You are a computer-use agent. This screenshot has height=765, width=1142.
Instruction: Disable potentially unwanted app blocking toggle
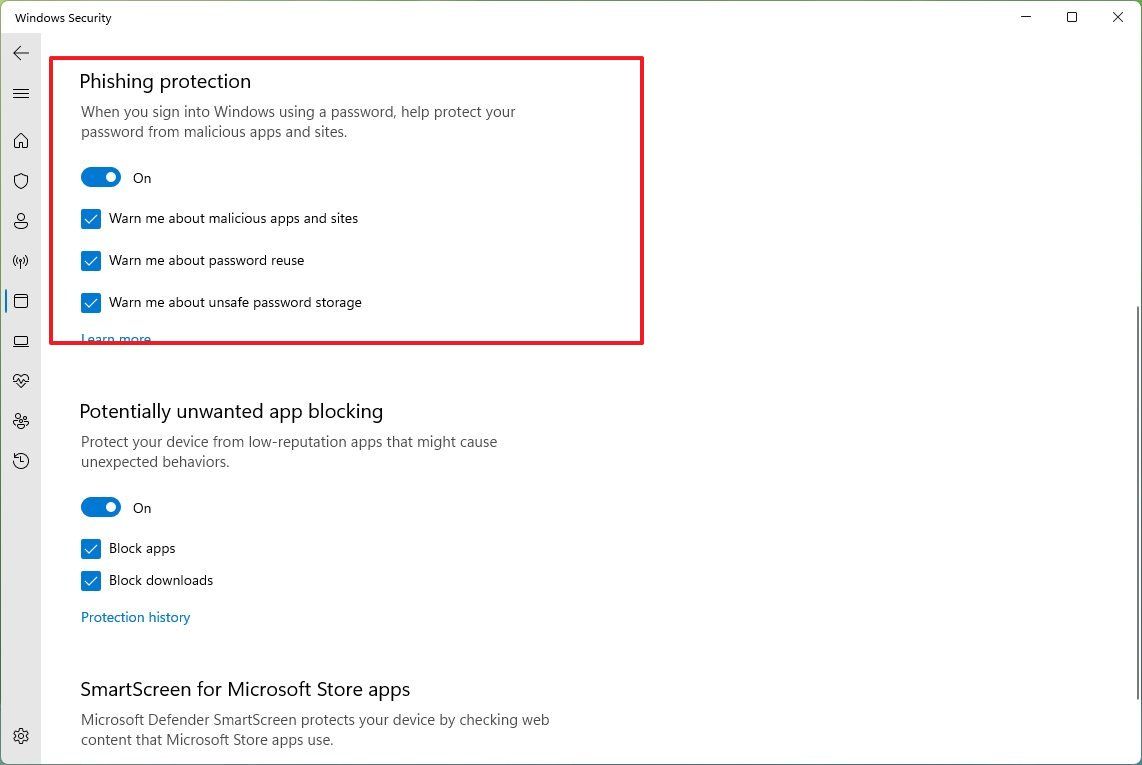tap(100, 507)
